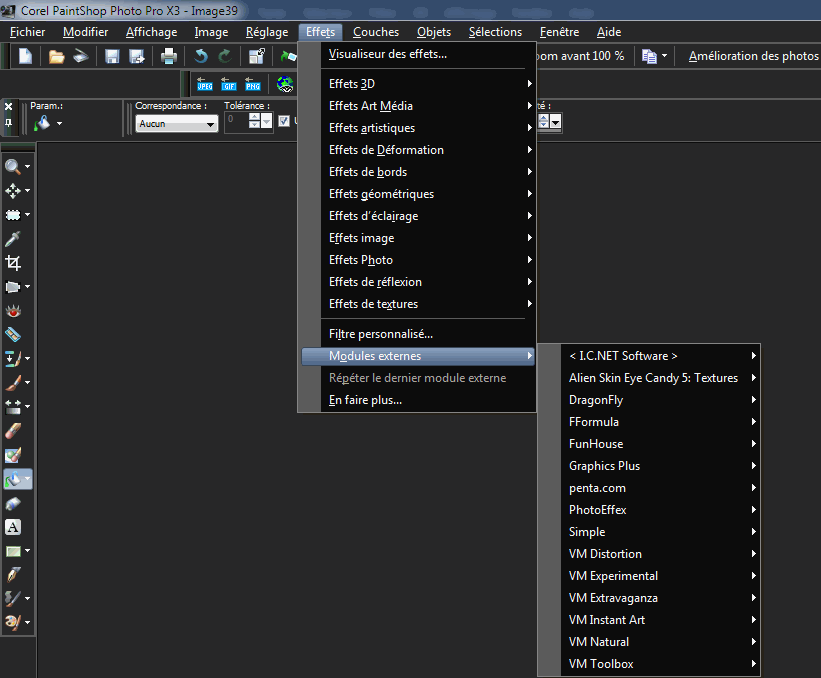Click Filtre personnalisé... menu entry
Screen dimensions: 821x678
(x=381, y=334)
